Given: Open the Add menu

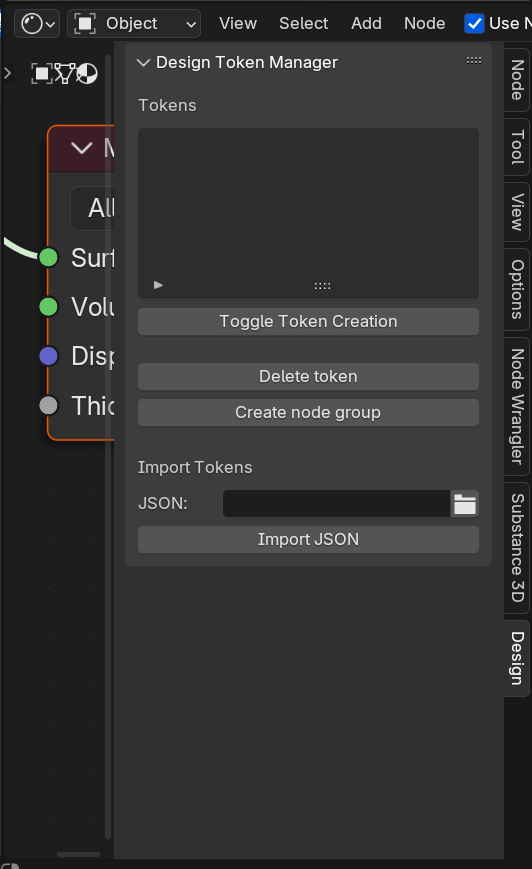Looking at the screenshot, I should pos(366,24).
